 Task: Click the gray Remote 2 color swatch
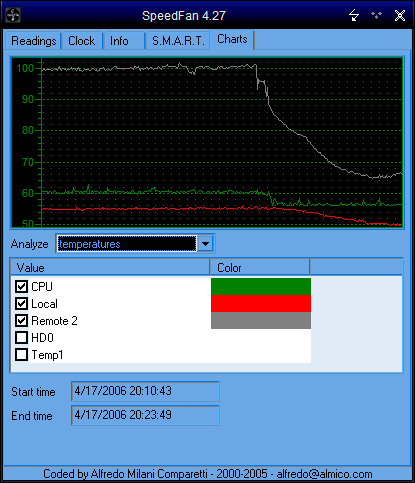click(261, 320)
